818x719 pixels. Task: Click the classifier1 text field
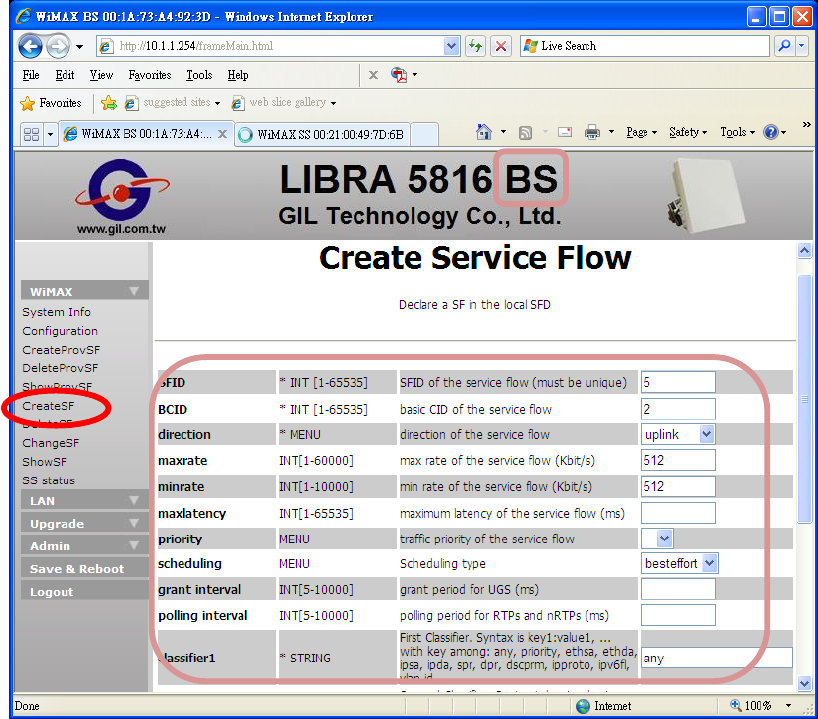click(716, 657)
